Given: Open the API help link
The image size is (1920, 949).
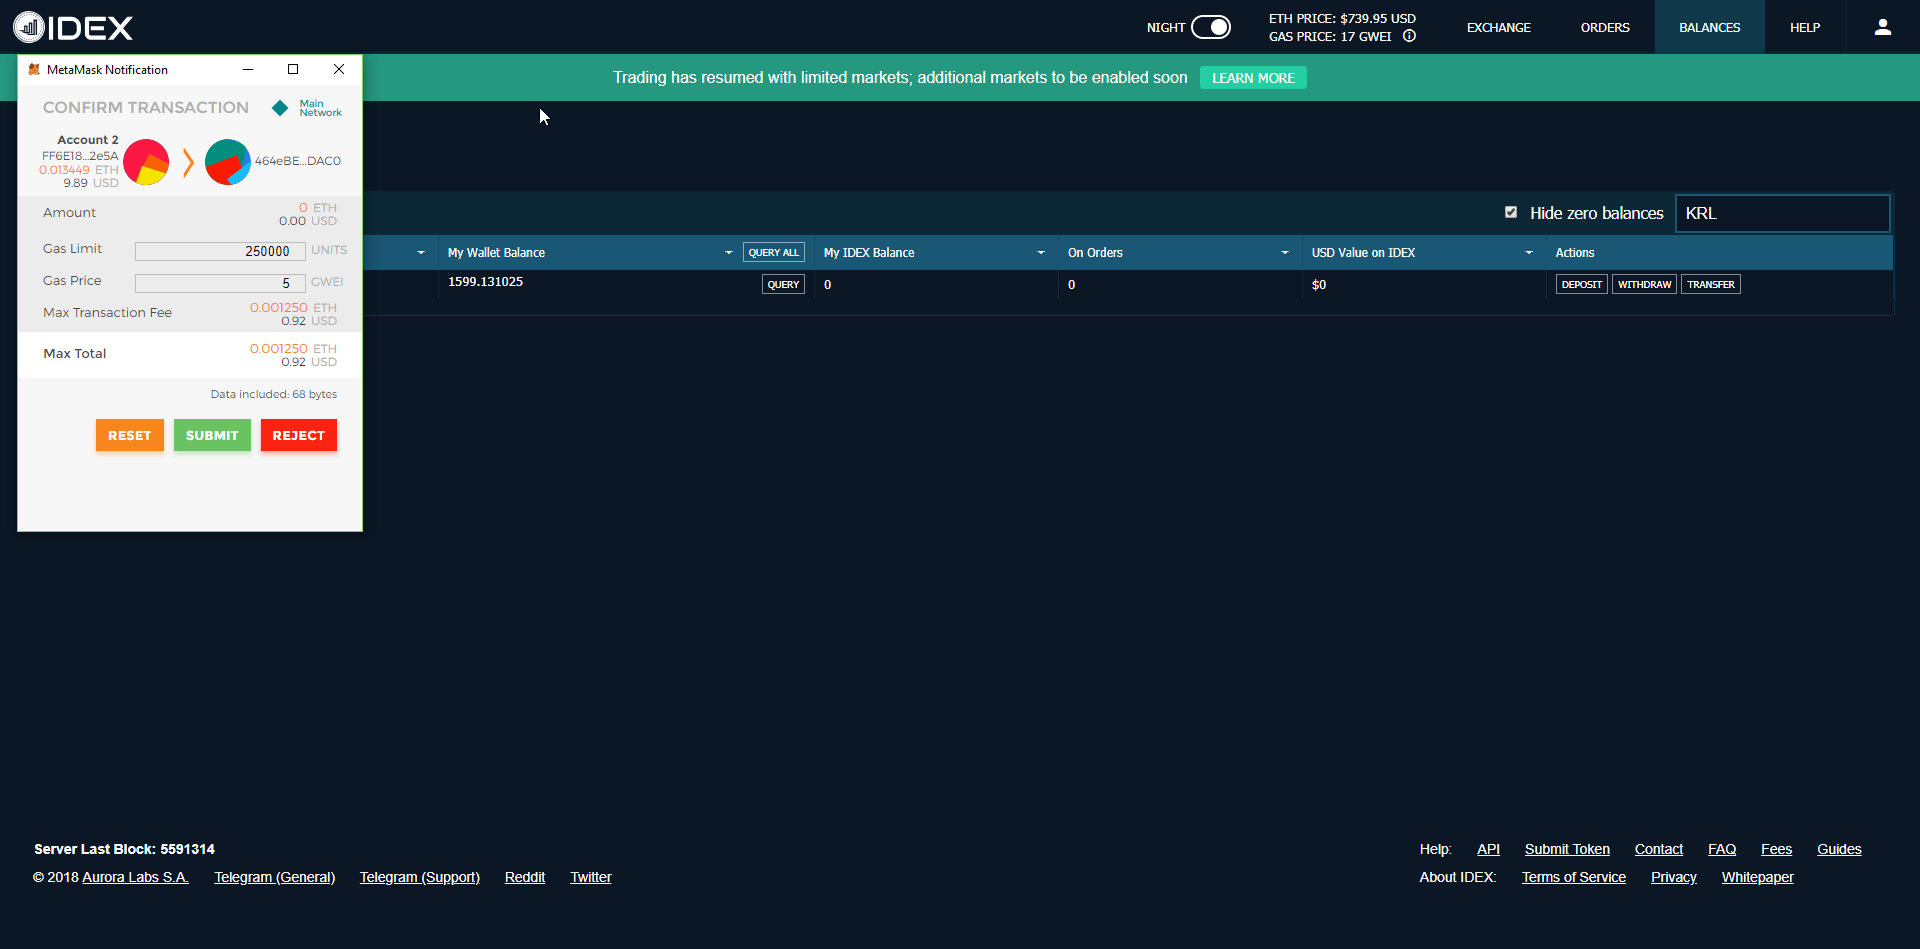Looking at the screenshot, I should click(1488, 849).
